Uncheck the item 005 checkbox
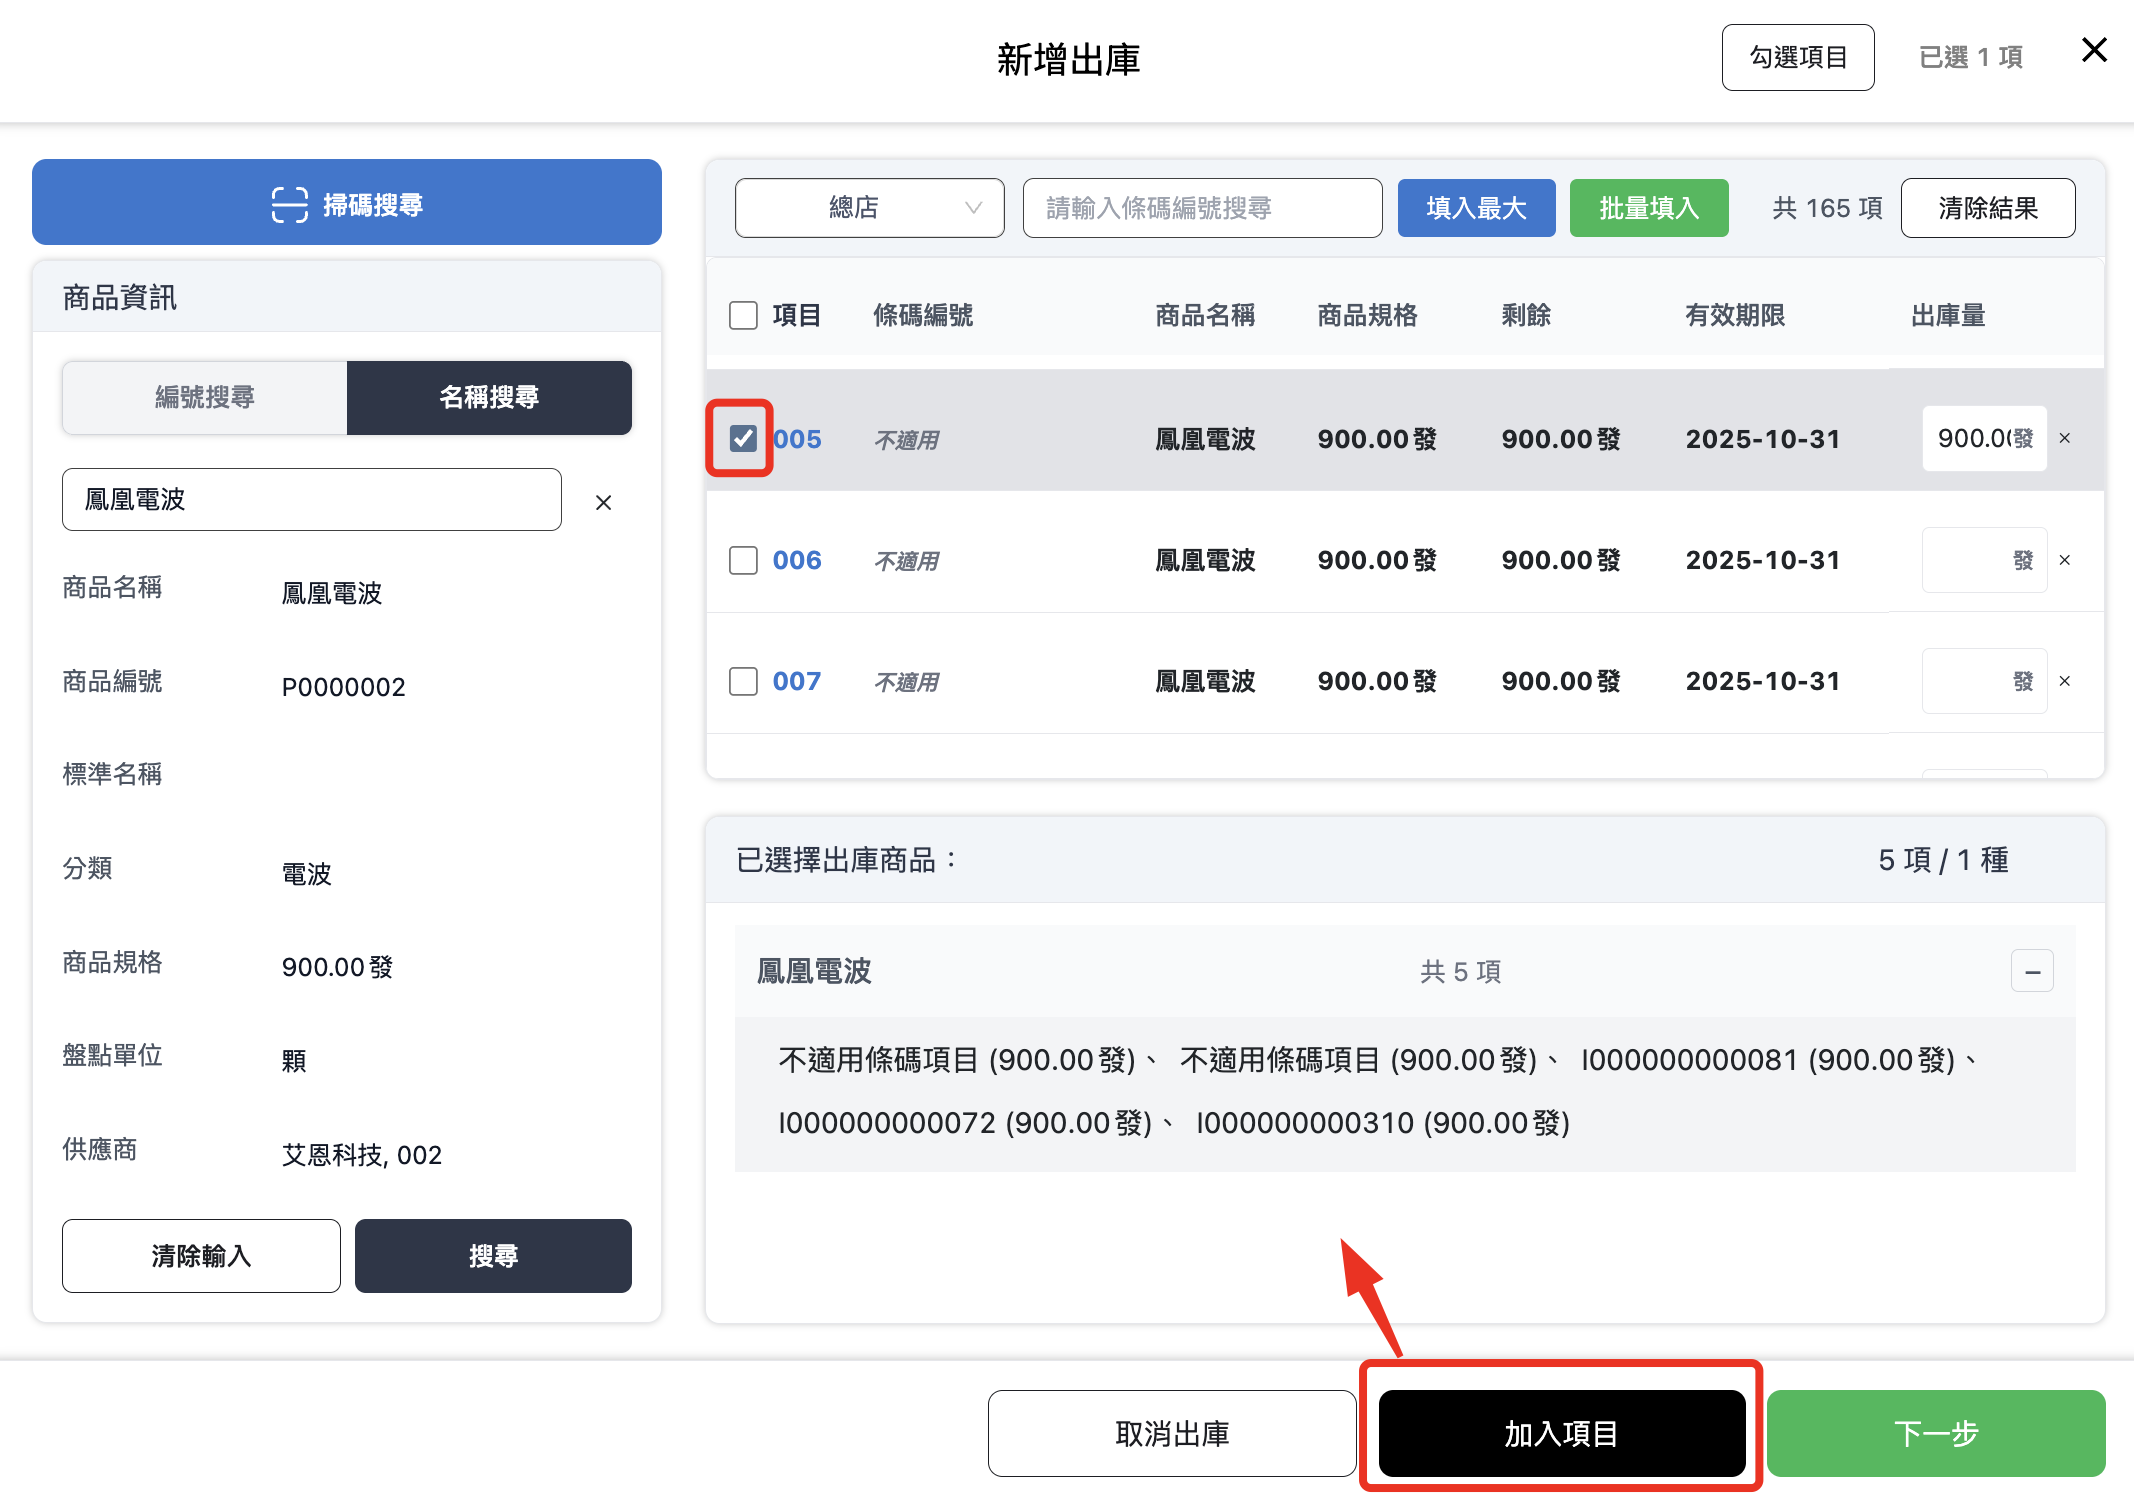The width and height of the screenshot is (2134, 1498). [743, 438]
